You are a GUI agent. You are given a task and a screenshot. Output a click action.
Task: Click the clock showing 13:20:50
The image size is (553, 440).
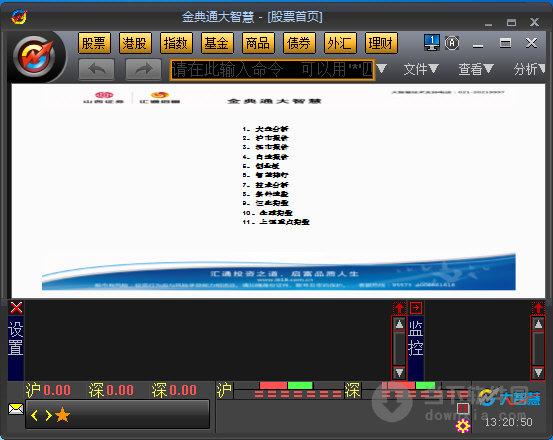coord(508,422)
